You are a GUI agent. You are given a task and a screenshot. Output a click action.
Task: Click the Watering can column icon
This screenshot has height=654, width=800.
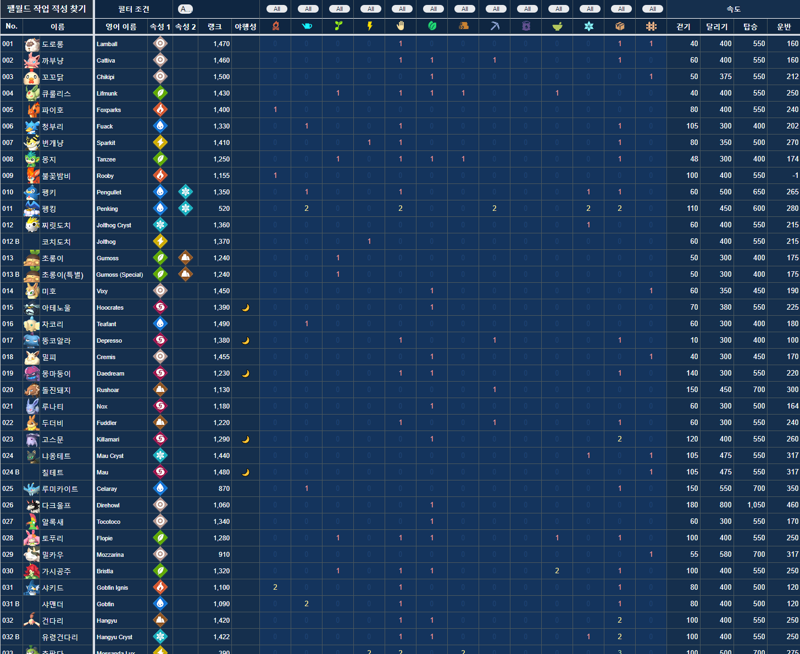307,26
